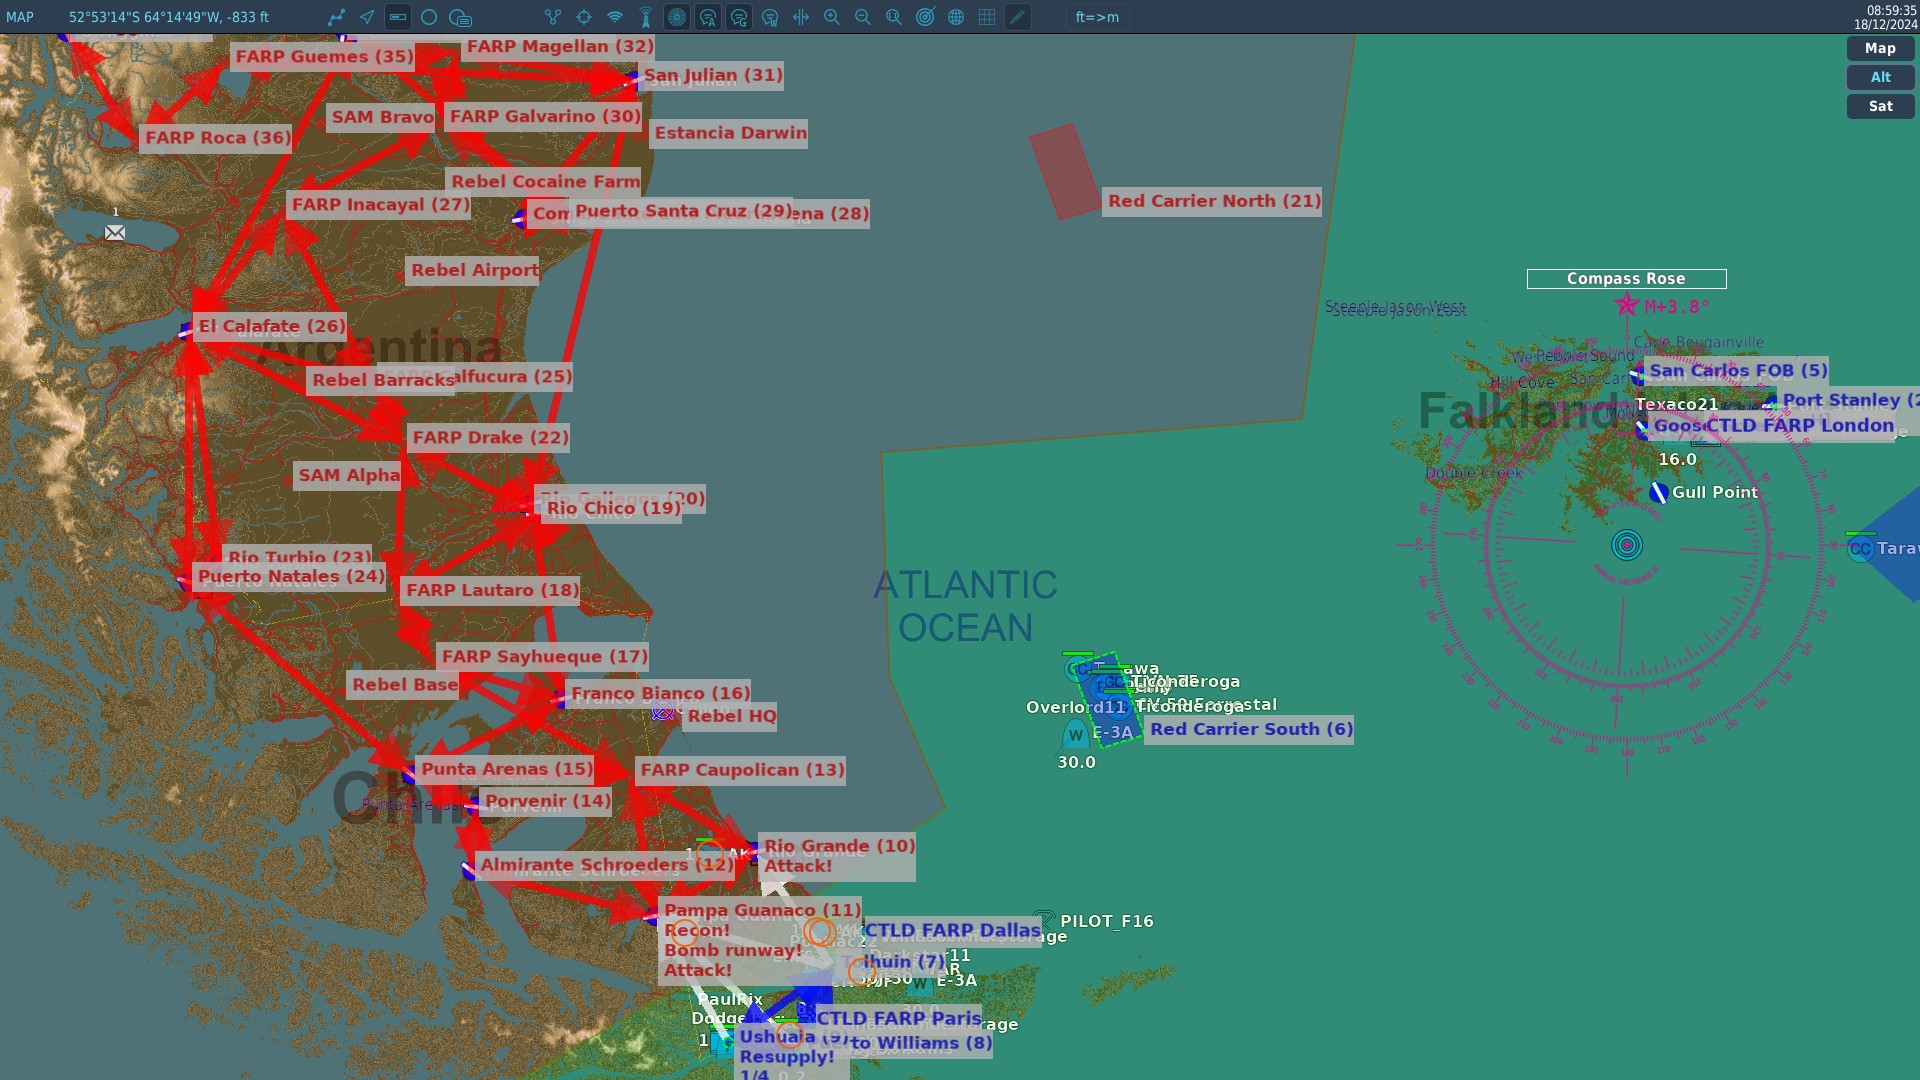Click the 'San Carlos FOB (5)' label

tap(1737, 371)
